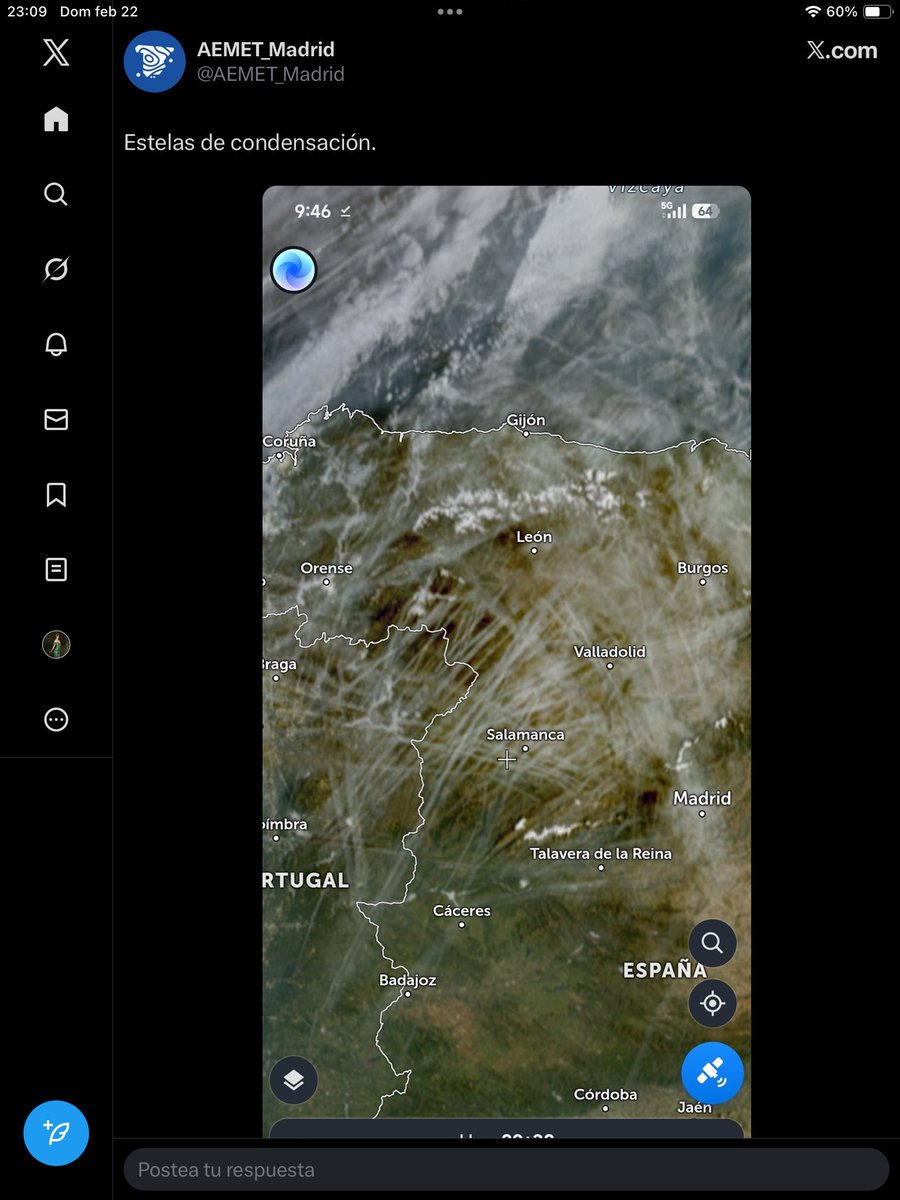Click the Madrid city label on map
Screen dimensions: 900x1200
pyautogui.click(x=702, y=798)
